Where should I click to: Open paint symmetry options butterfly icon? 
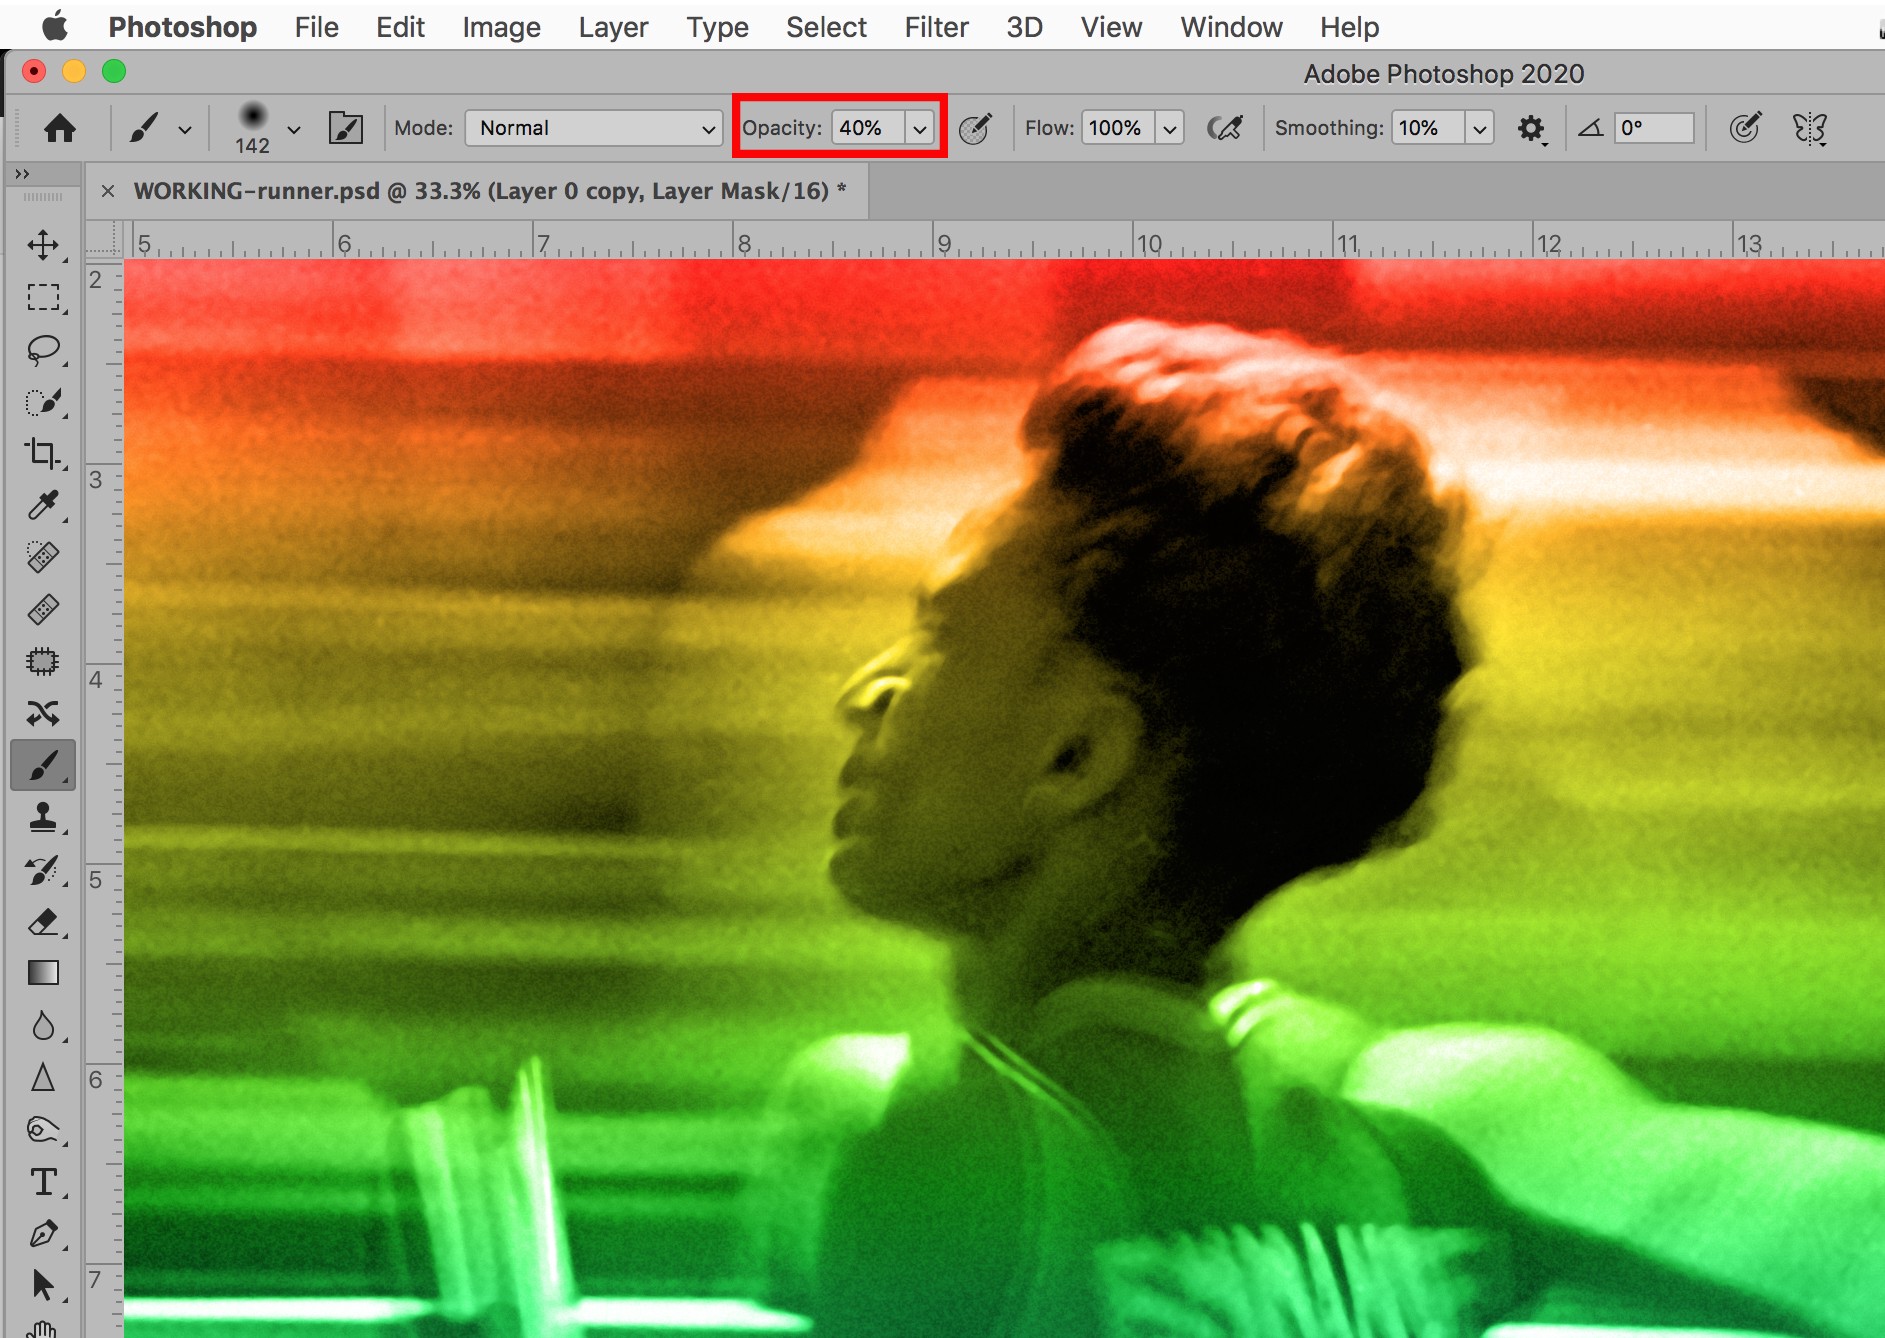[x=1810, y=128]
